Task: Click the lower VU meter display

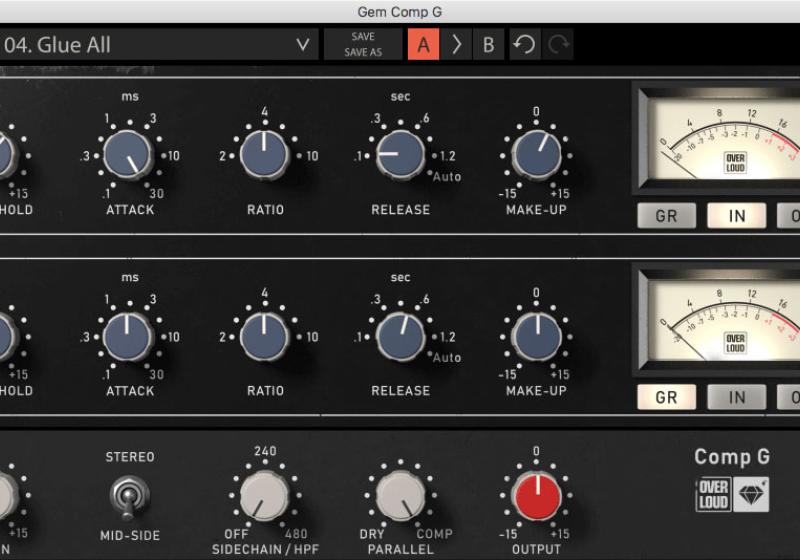Action: (722, 322)
